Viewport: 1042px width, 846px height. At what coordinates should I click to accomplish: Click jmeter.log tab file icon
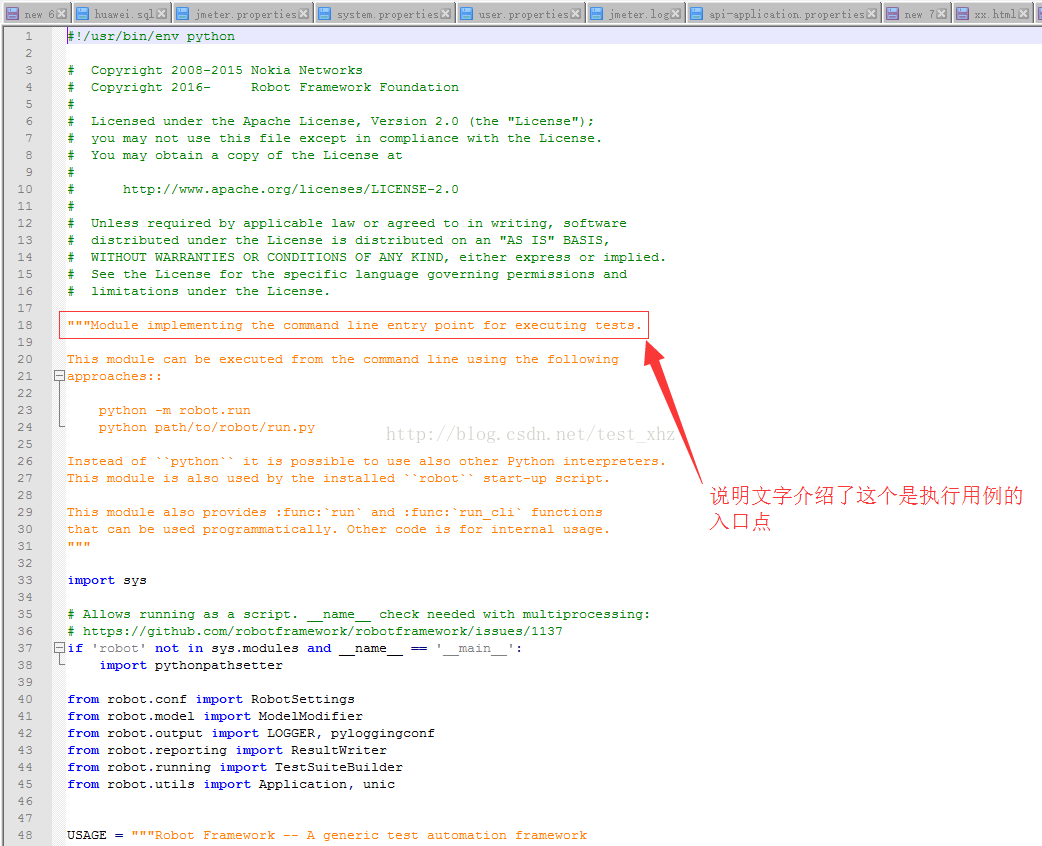pos(597,14)
